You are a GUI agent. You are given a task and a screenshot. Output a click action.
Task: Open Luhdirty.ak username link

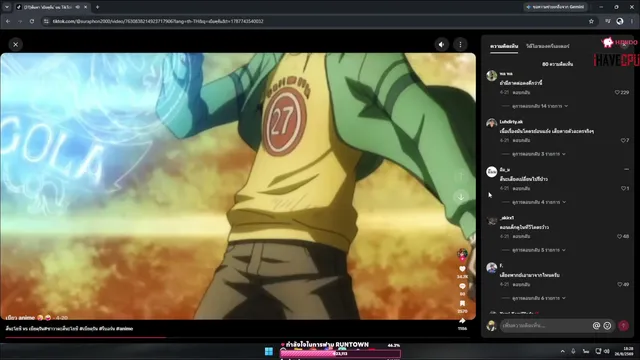tap(511, 122)
